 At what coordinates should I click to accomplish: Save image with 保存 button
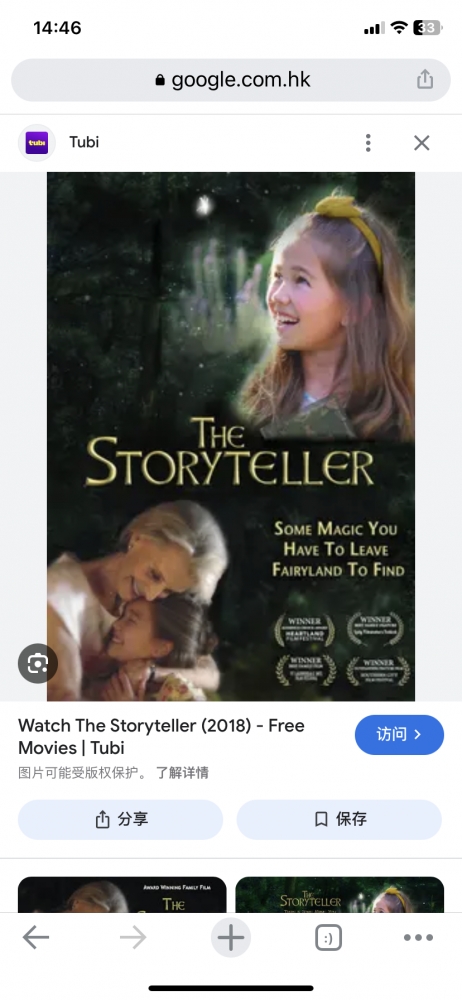(x=339, y=820)
